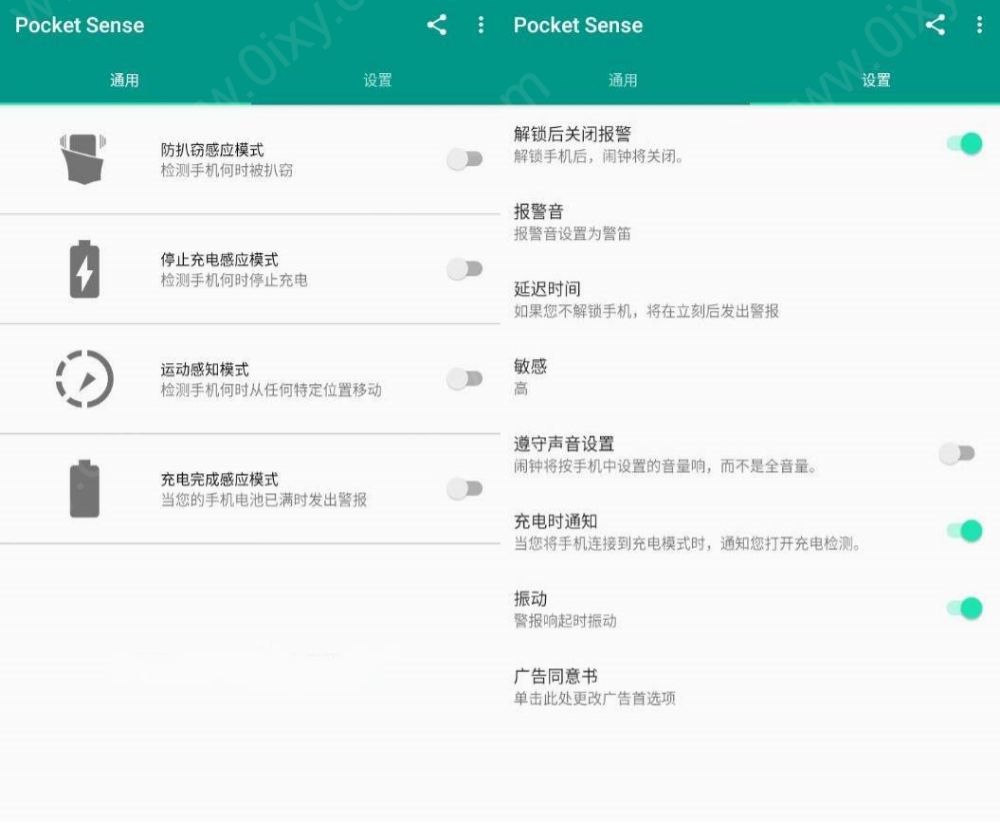
Task: Tap the full battery icon for 充电完成感应模式
Action: click(x=84, y=489)
